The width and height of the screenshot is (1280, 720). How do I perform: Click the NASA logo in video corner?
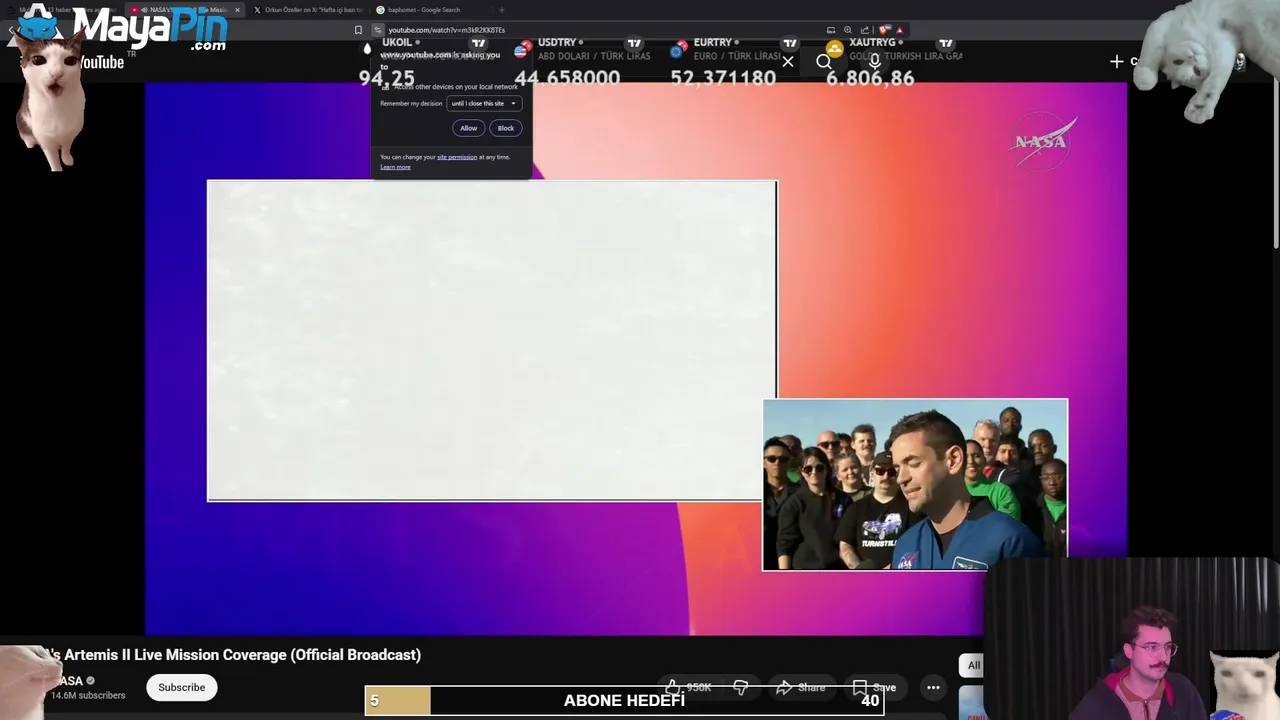[1044, 141]
